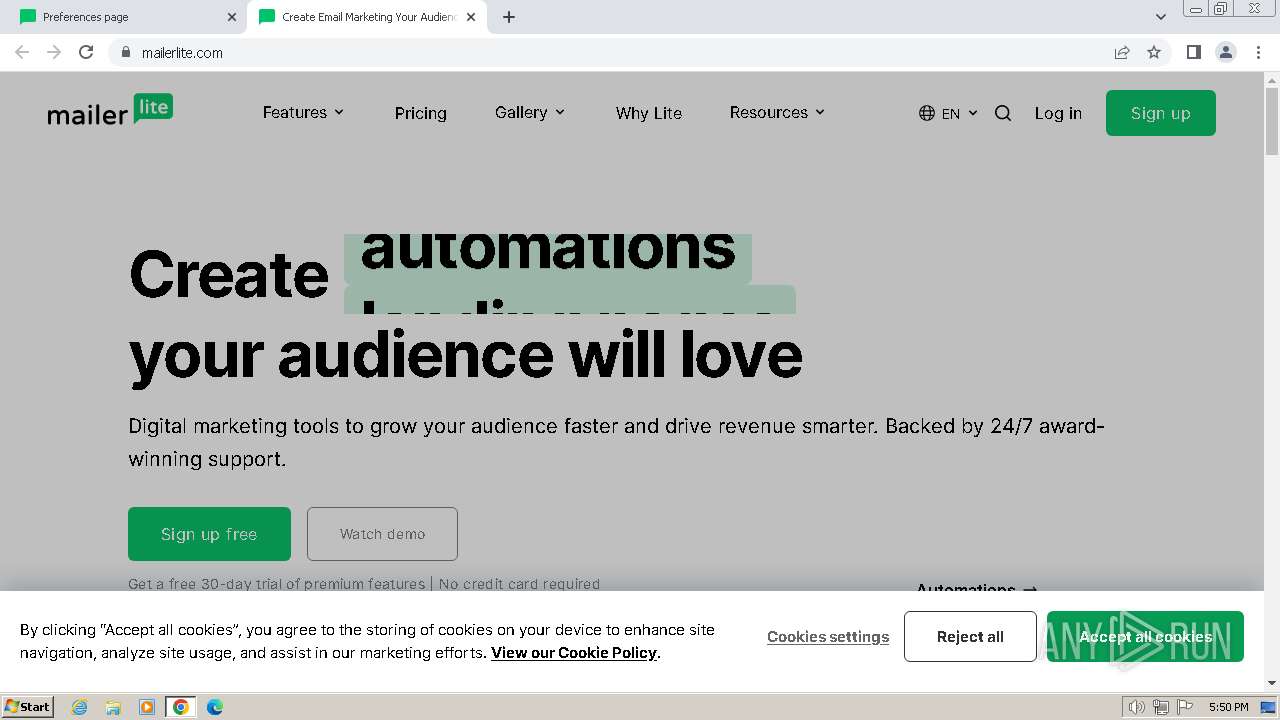The height and width of the screenshot is (720, 1280).
Task: Open a new tab with the plus icon
Action: (509, 17)
